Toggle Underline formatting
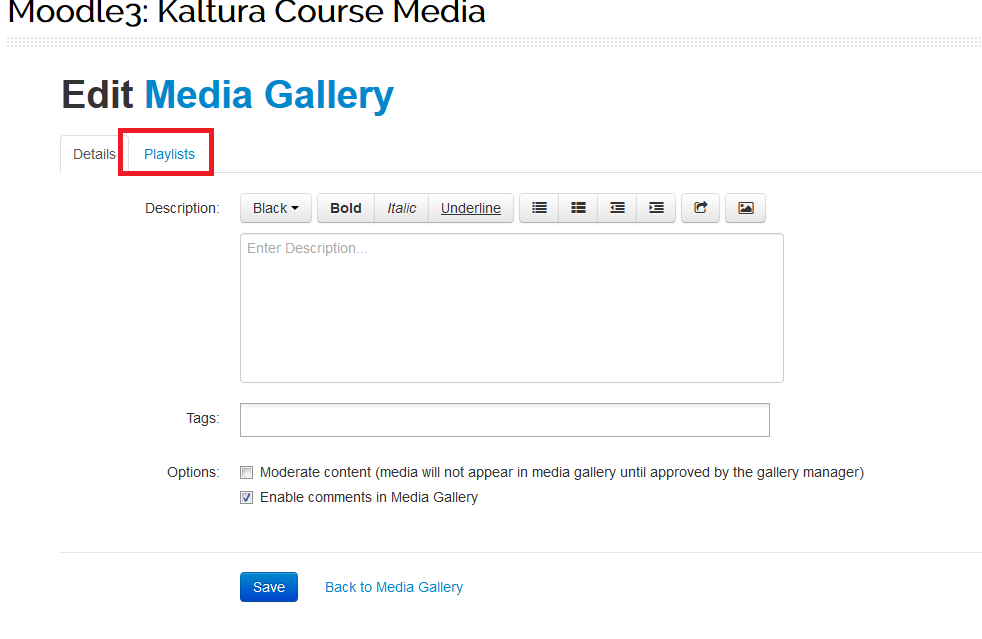This screenshot has height=639, width=982. [471, 208]
